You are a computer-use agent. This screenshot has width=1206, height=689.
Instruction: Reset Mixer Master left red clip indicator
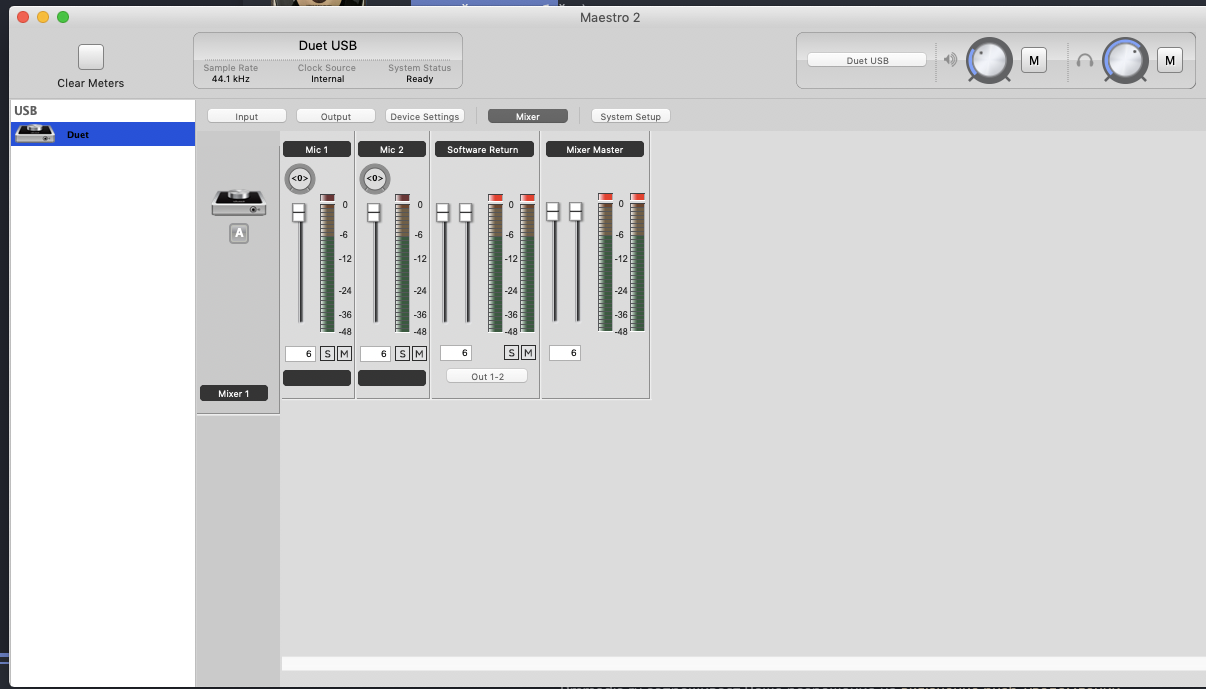pos(605,197)
